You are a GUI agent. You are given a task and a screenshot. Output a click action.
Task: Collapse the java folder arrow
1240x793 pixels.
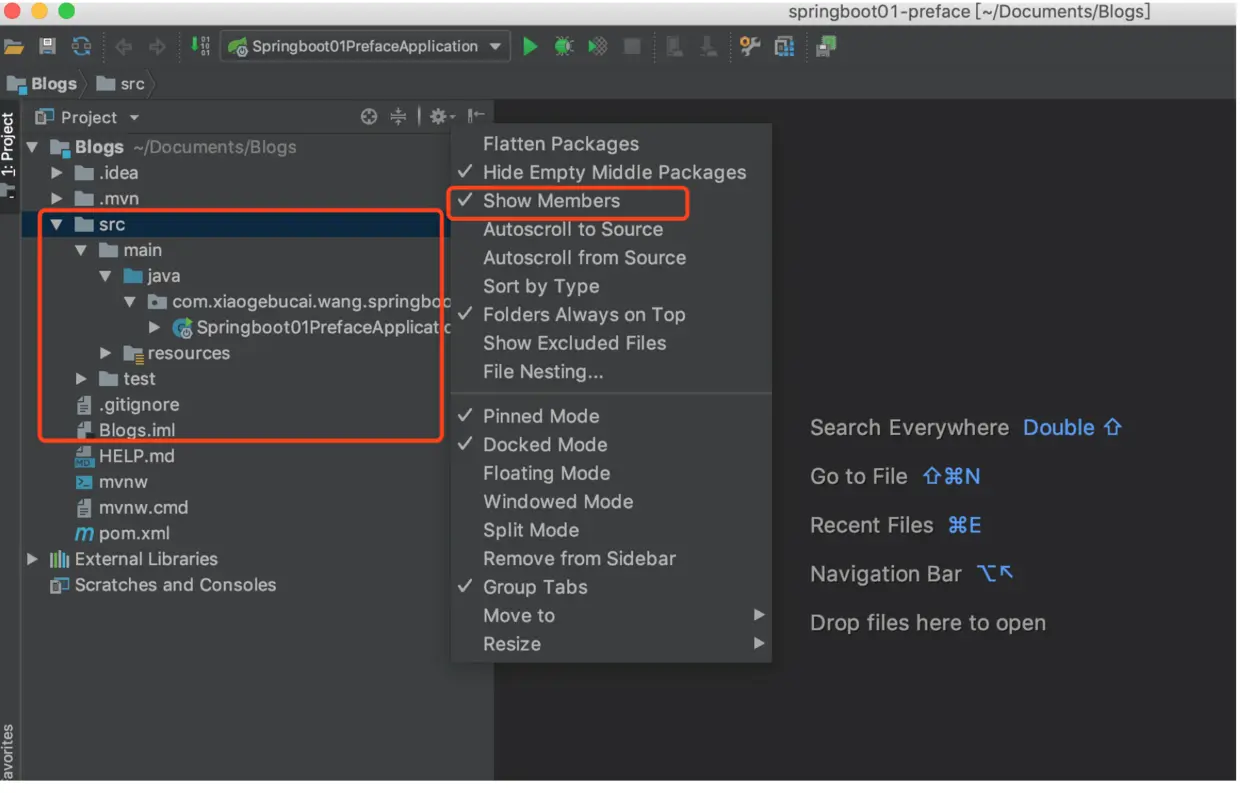point(106,276)
